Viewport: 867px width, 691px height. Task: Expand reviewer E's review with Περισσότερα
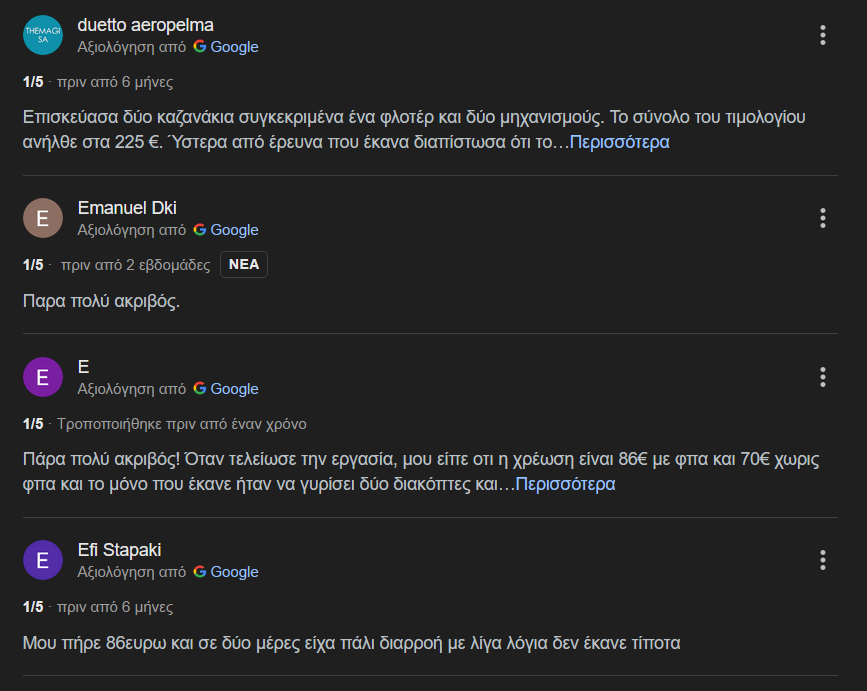tap(565, 484)
